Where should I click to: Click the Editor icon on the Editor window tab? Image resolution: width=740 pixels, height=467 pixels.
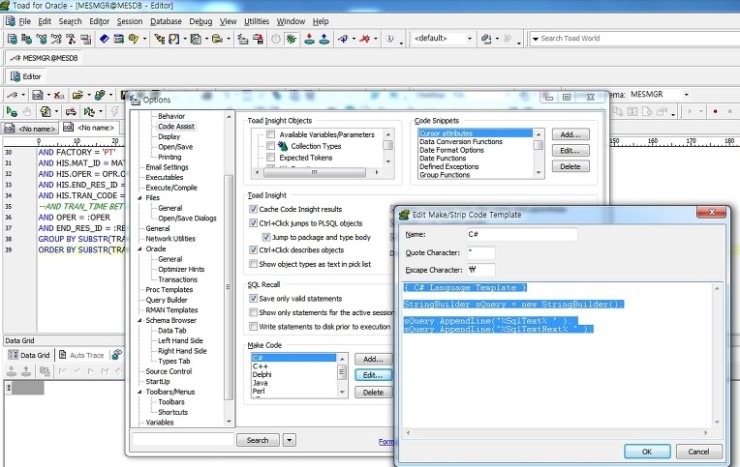16,76
